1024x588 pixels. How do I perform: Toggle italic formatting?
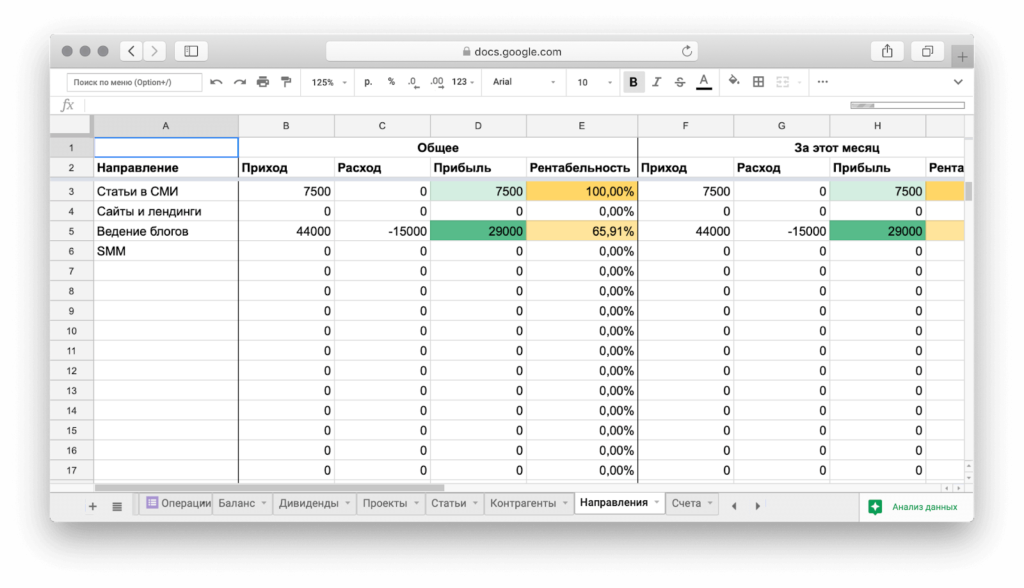tap(656, 82)
